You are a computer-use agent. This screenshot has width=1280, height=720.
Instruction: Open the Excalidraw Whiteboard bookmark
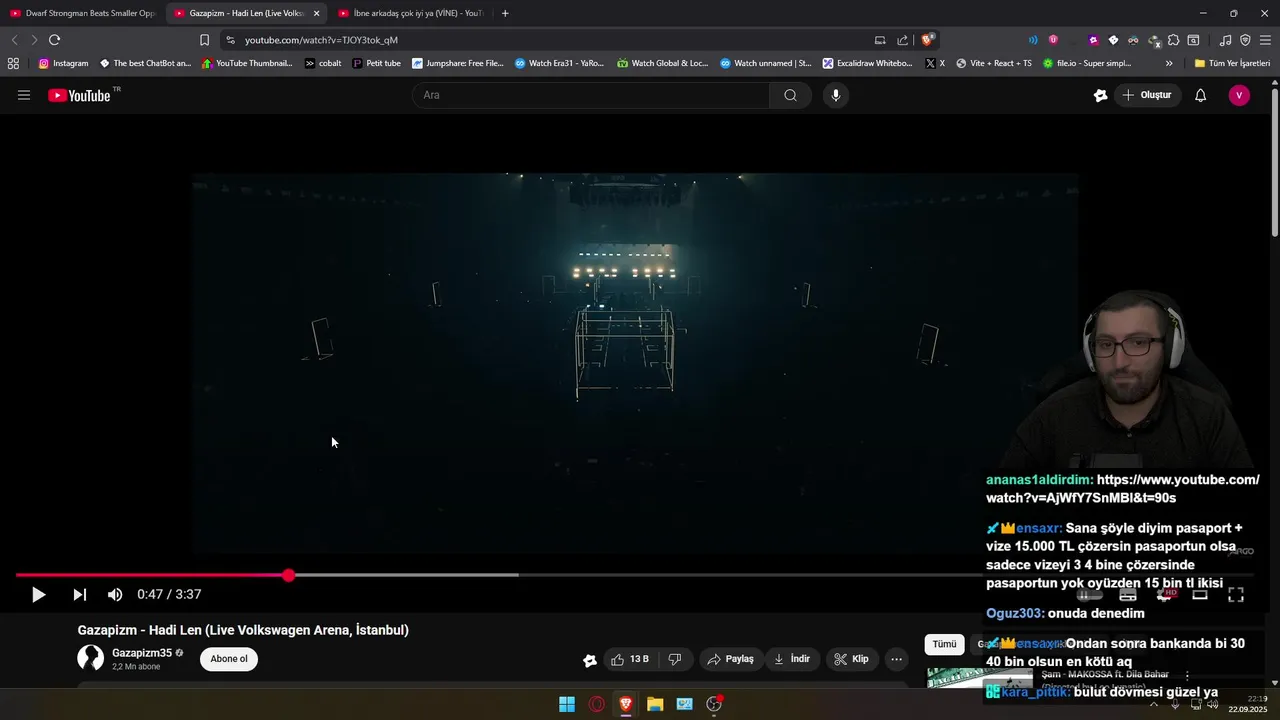point(867,63)
